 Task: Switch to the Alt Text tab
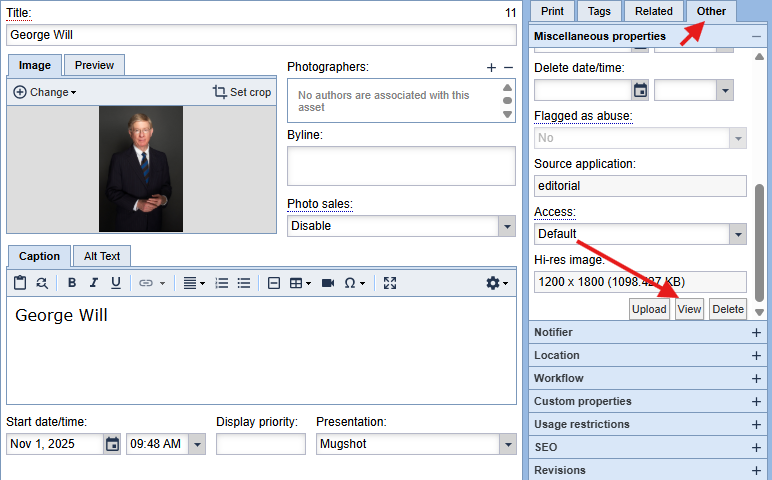coord(101,256)
